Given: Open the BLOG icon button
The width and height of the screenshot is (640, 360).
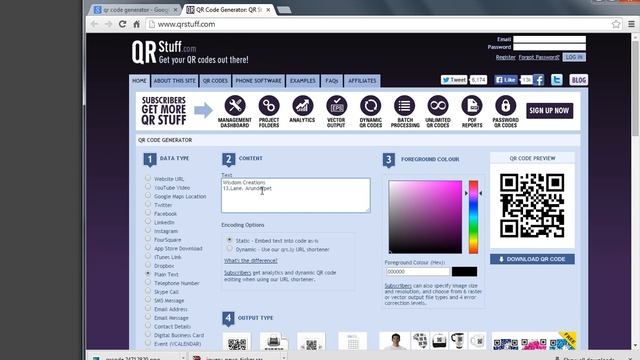Looking at the screenshot, I should pos(578,80).
